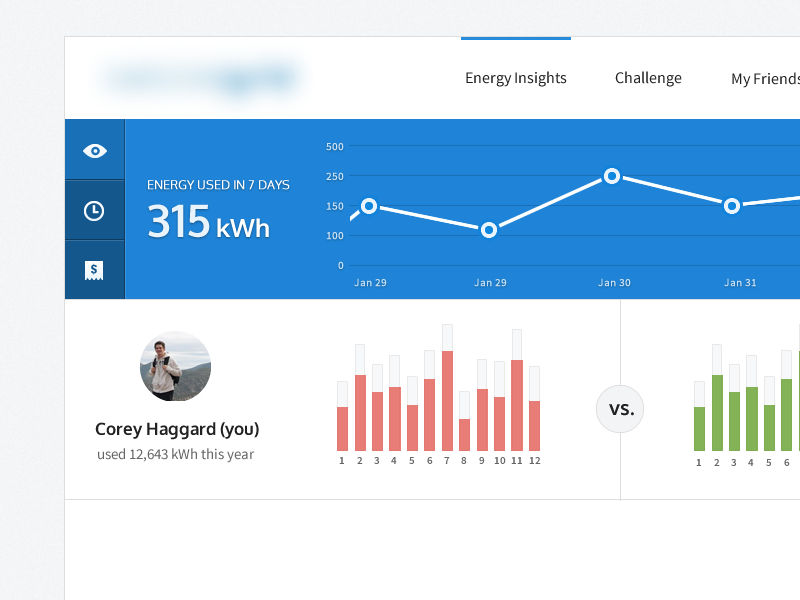Select the line chart point at Jan 30
Viewport: 800px width, 600px height.
coord(612,176)
